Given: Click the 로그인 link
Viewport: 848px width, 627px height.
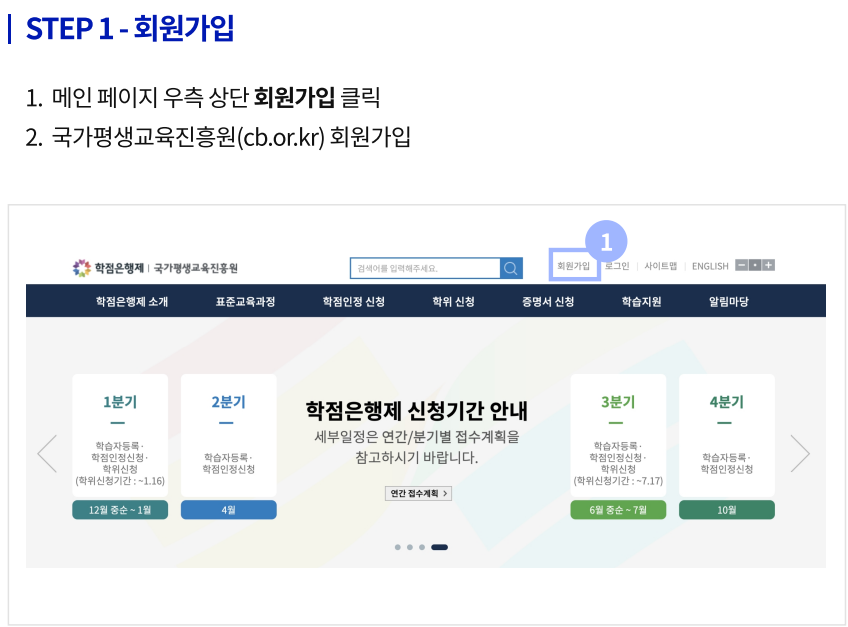Looking at the screenshot, I should tap(617, 266).
